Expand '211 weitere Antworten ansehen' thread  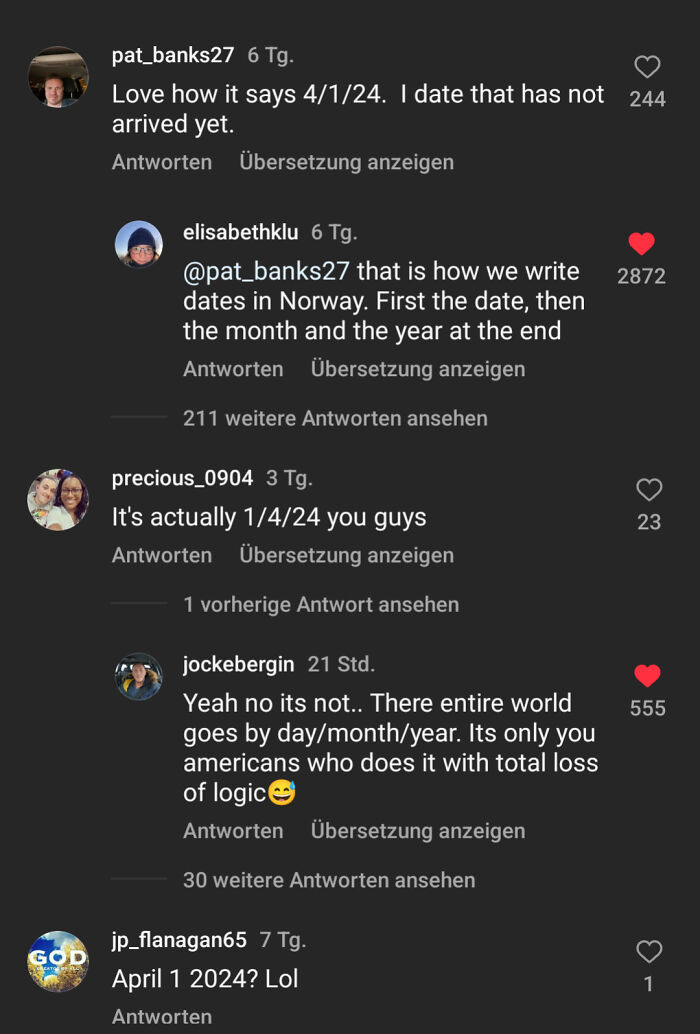pos(335,418)
